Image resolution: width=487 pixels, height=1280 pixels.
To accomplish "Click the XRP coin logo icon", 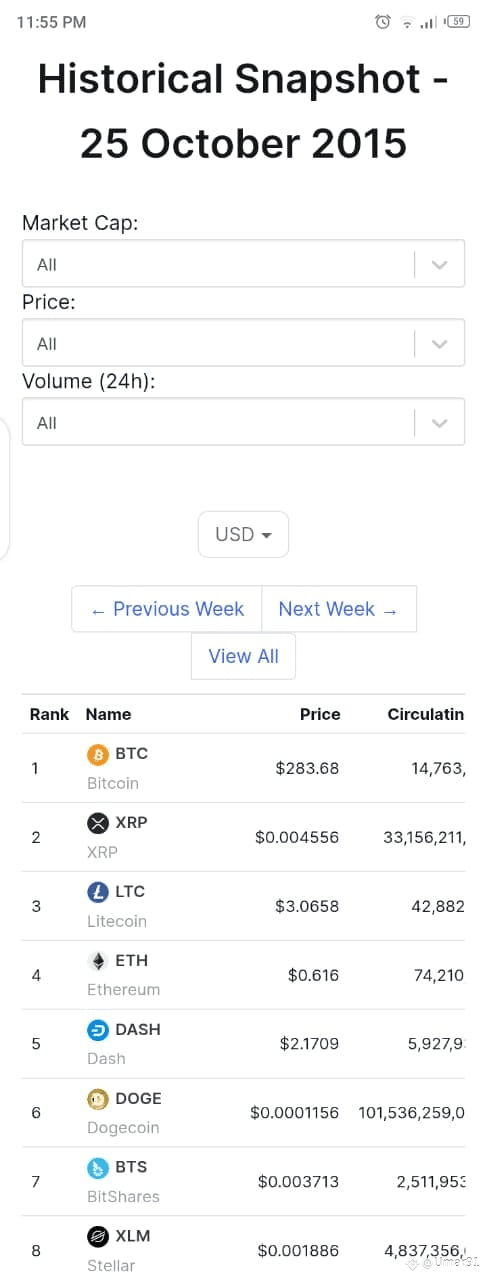I will coord(98,823).
